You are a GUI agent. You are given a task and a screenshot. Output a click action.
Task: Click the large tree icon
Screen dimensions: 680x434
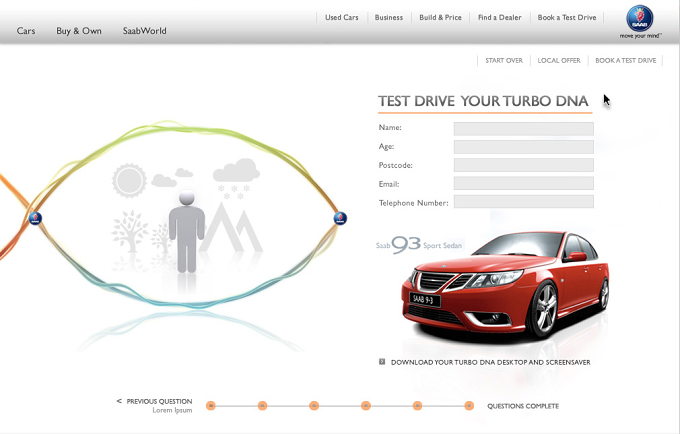point(130,231)
